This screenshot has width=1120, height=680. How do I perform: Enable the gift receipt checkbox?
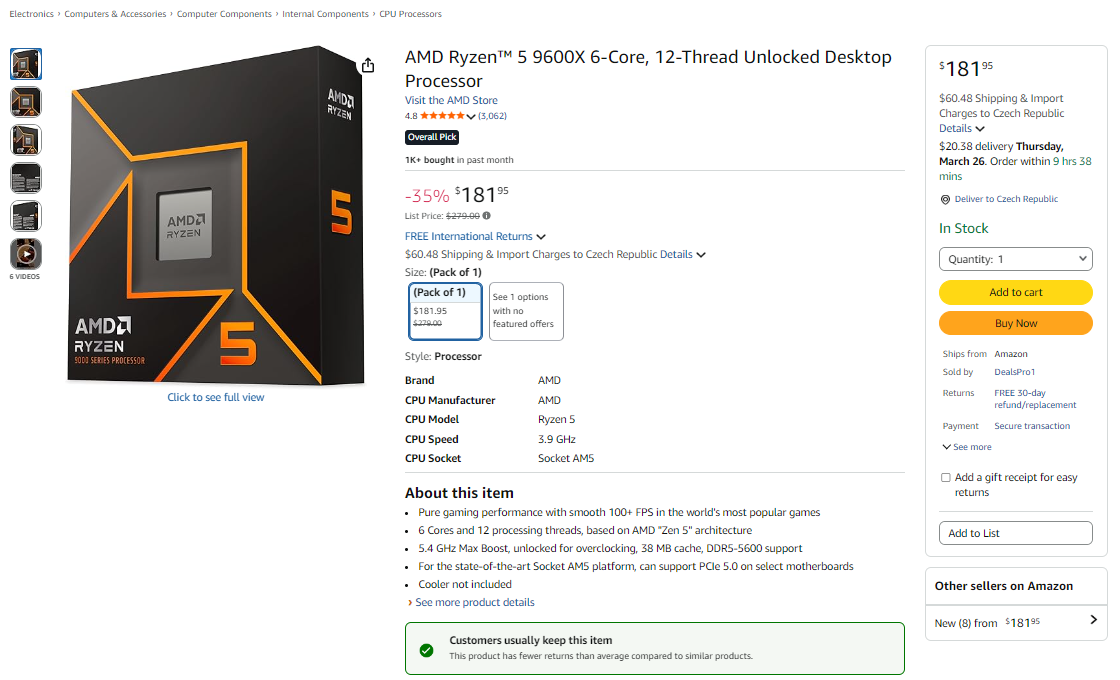coord(946,478)
